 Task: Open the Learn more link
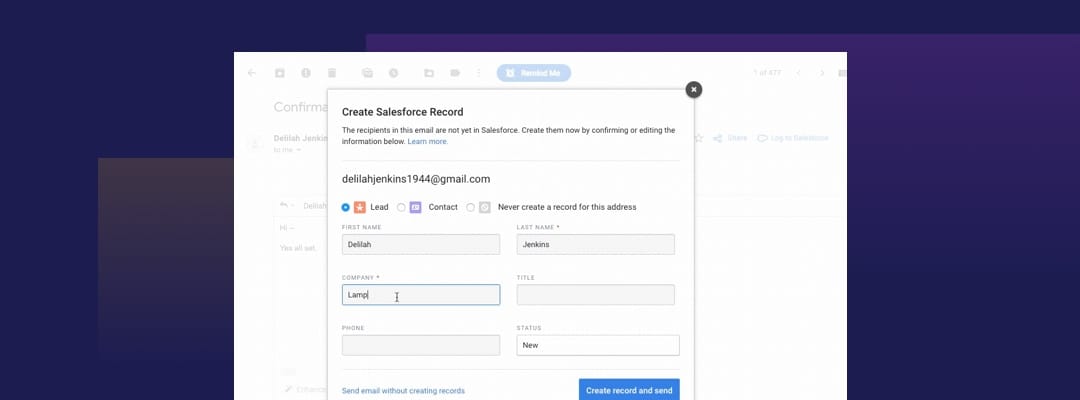click(427, 141)
